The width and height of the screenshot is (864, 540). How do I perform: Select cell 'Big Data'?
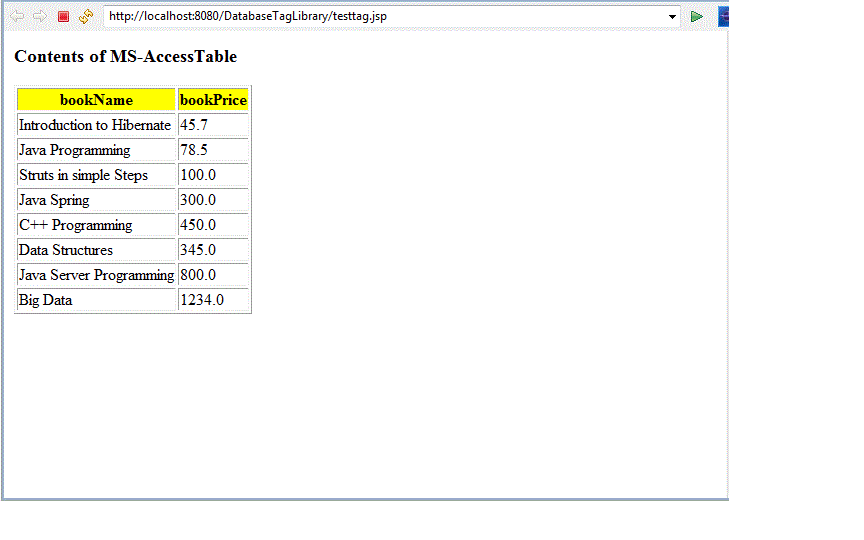point(96,300)
